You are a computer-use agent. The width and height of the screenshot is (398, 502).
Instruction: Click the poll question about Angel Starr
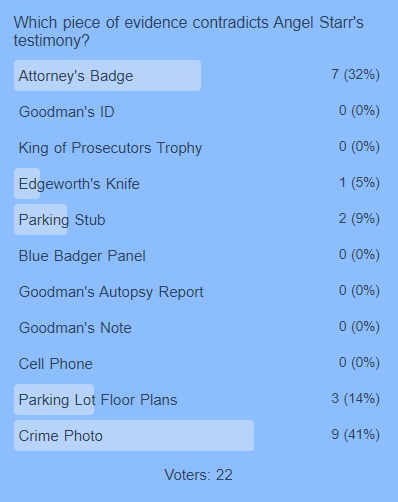188,32
